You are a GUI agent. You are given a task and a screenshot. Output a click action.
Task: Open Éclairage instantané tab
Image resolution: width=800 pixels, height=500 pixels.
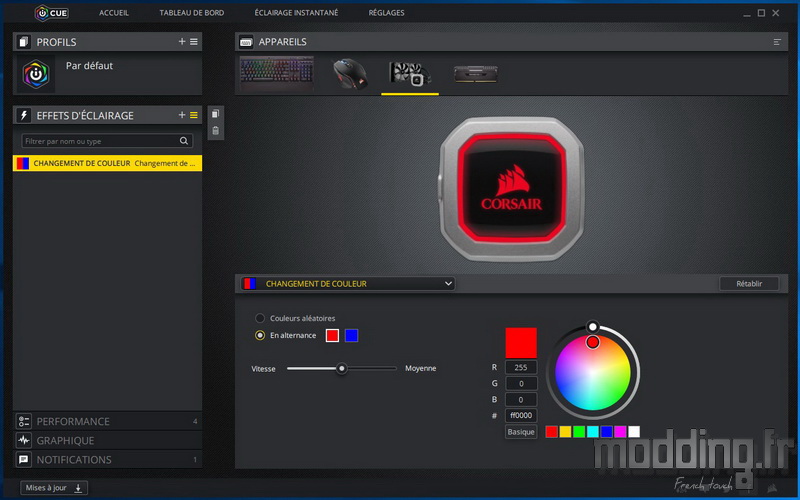[x=296, y=13]
